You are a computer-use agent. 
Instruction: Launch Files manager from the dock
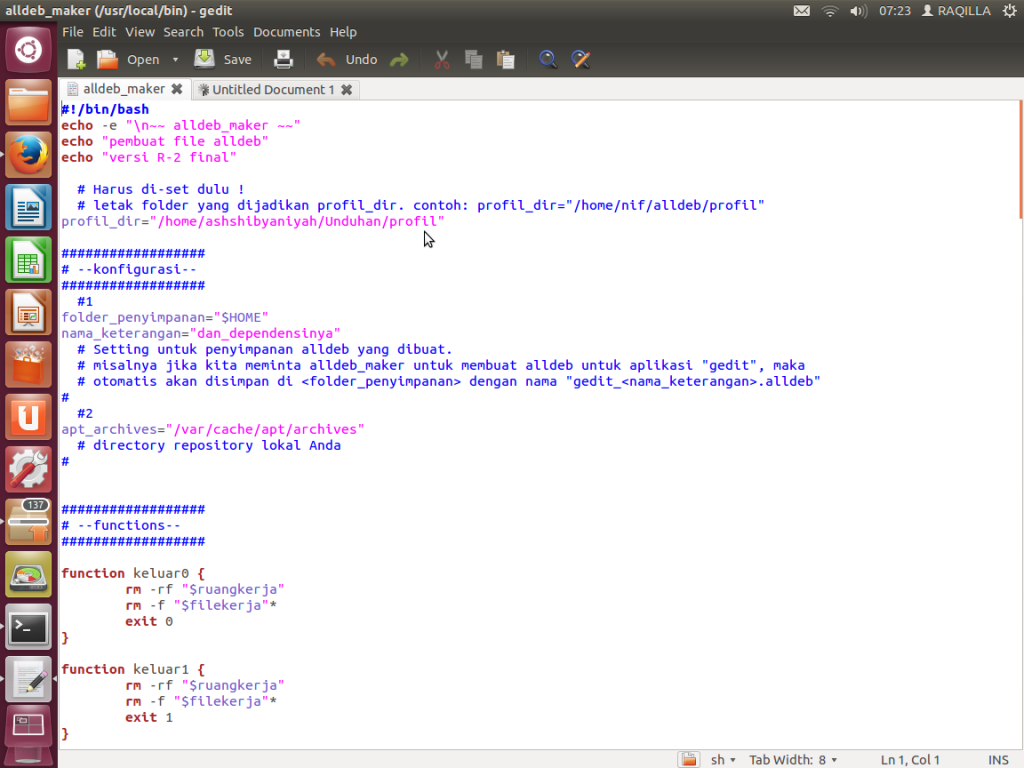point(28,103)
